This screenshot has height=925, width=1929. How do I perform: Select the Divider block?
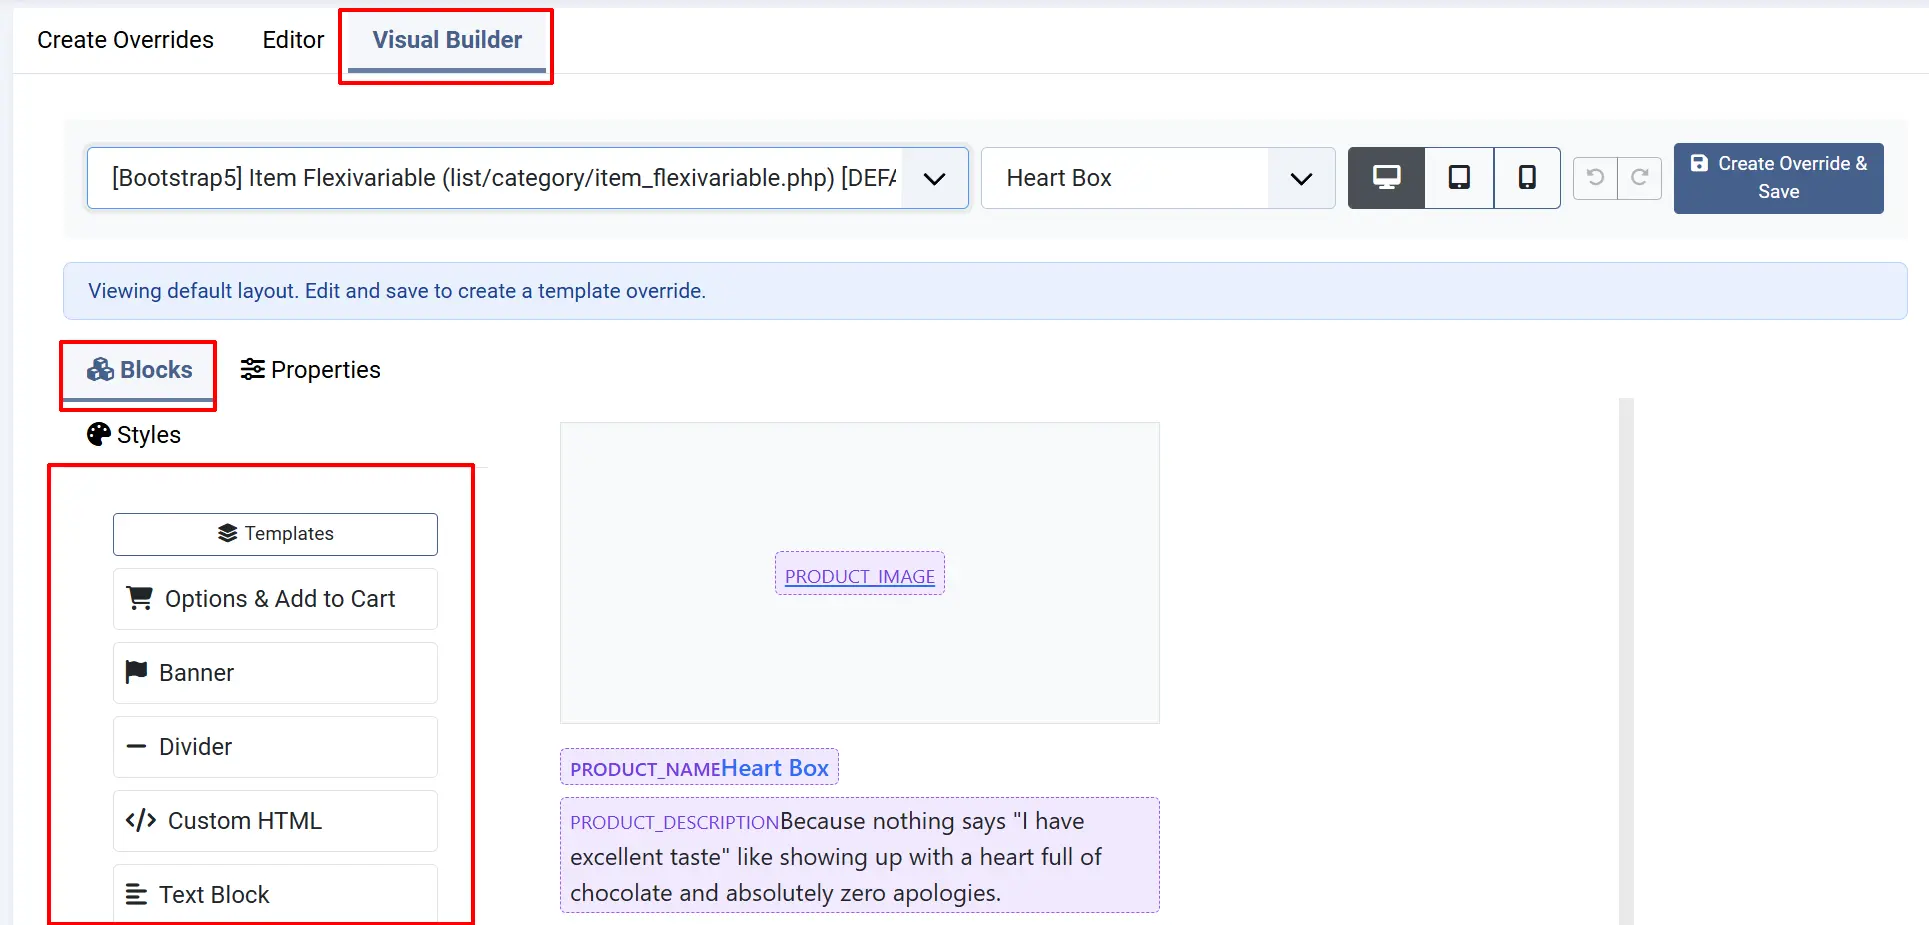[x=275, y=747]
